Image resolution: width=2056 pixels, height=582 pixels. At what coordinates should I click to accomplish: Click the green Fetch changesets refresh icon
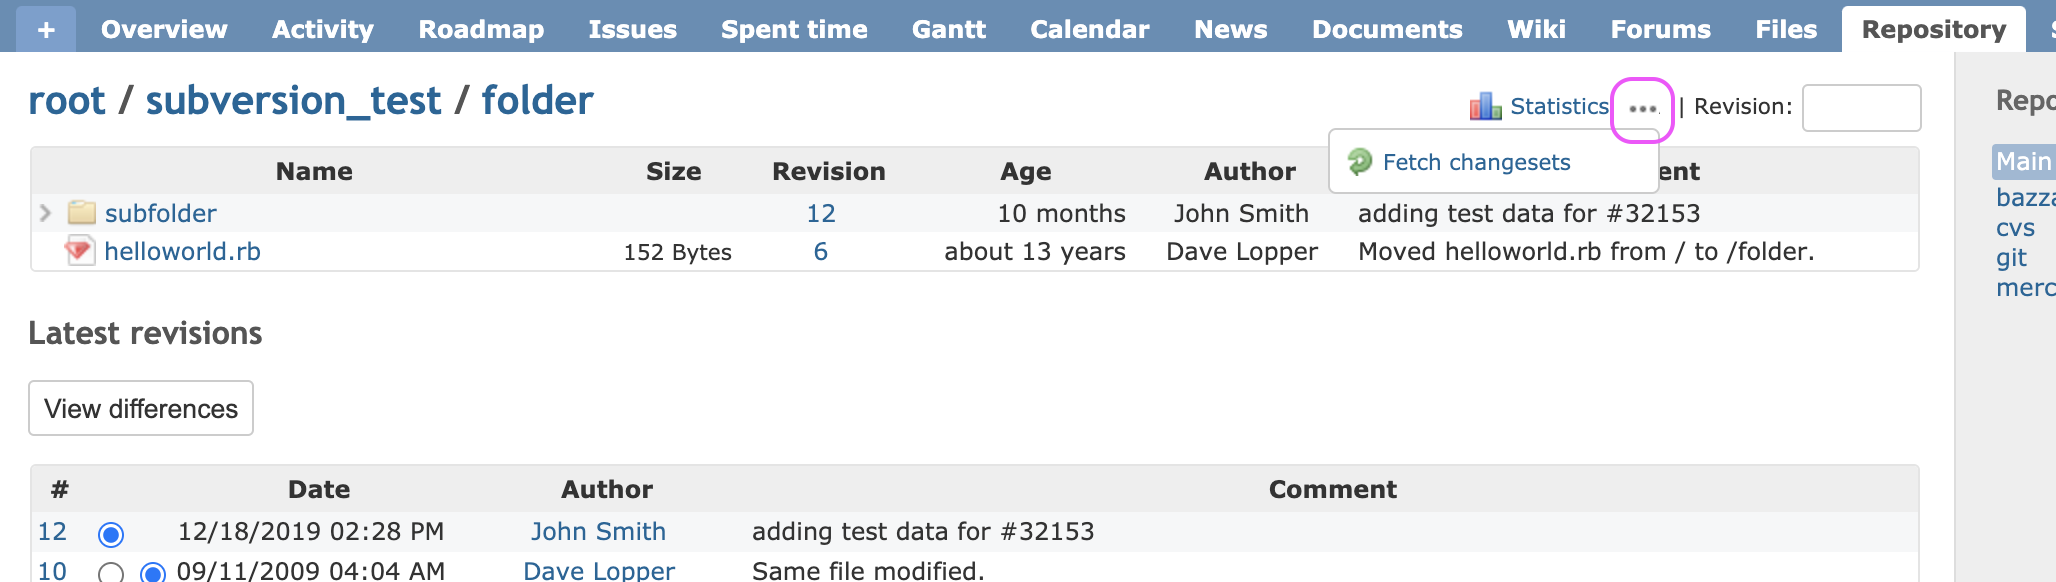click(1360, 161)
